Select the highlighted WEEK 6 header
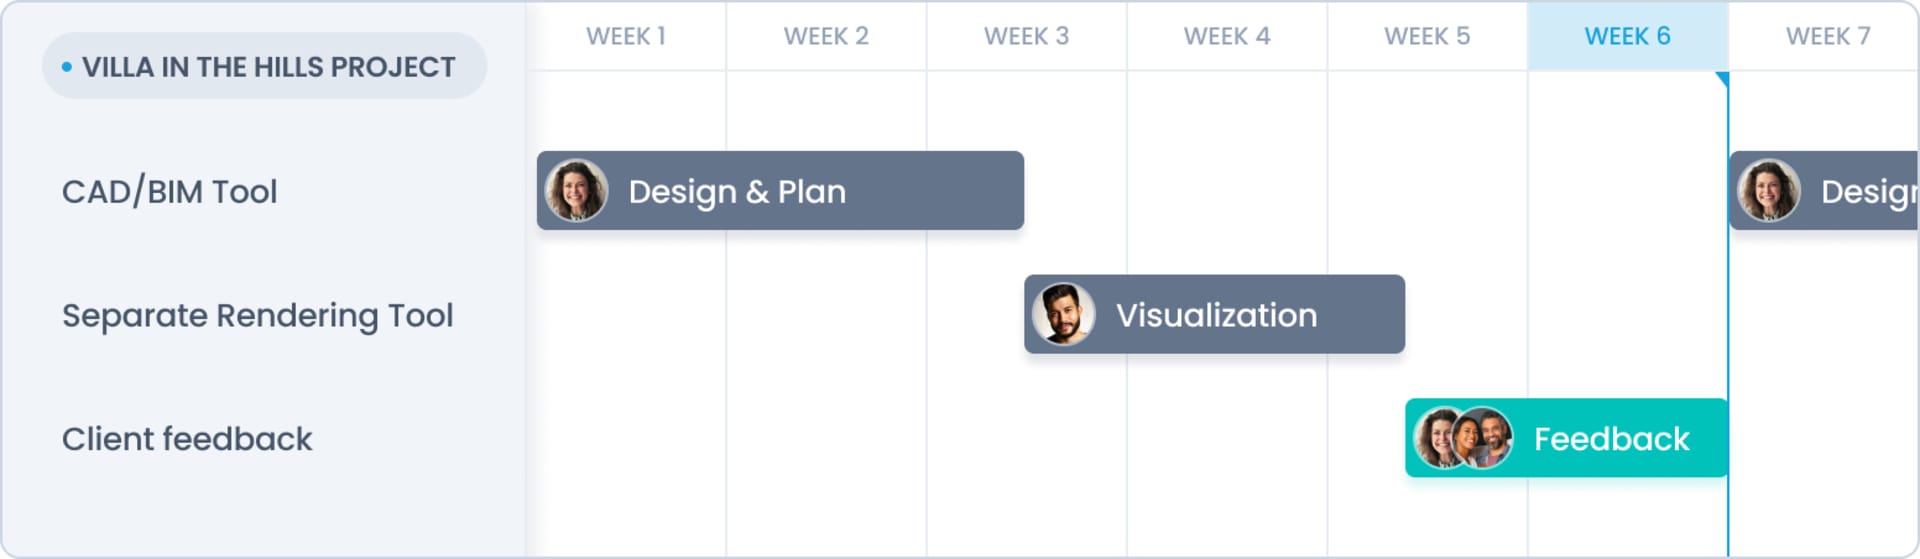This screenshot has height=559, width=1920. [x=1627, y=36]
